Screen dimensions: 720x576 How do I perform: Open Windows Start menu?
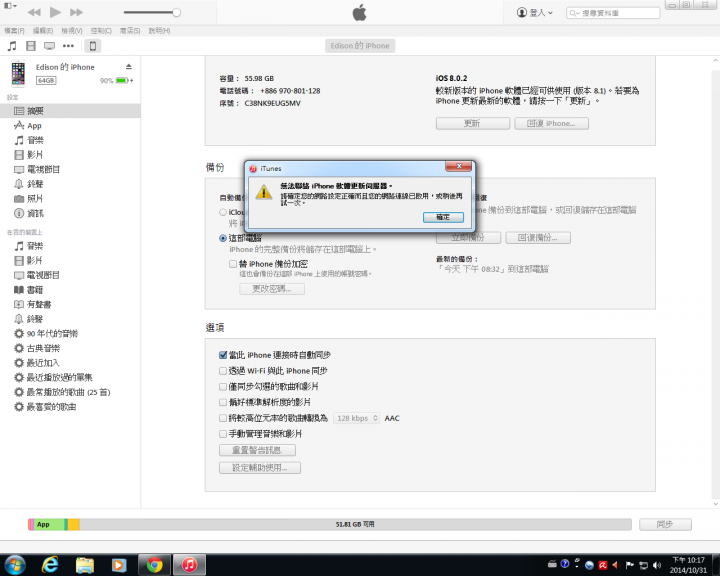coord(15,565)
